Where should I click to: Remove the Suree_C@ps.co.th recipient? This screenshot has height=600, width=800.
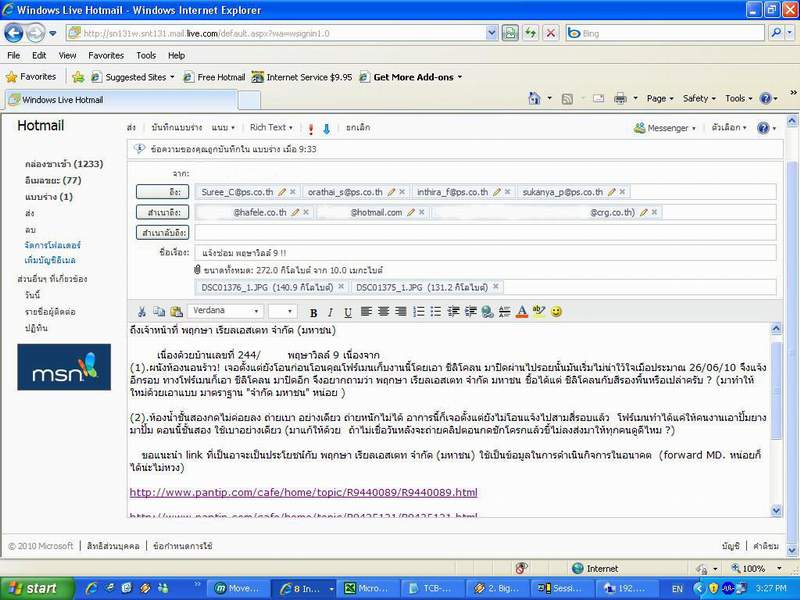[293, 192]
